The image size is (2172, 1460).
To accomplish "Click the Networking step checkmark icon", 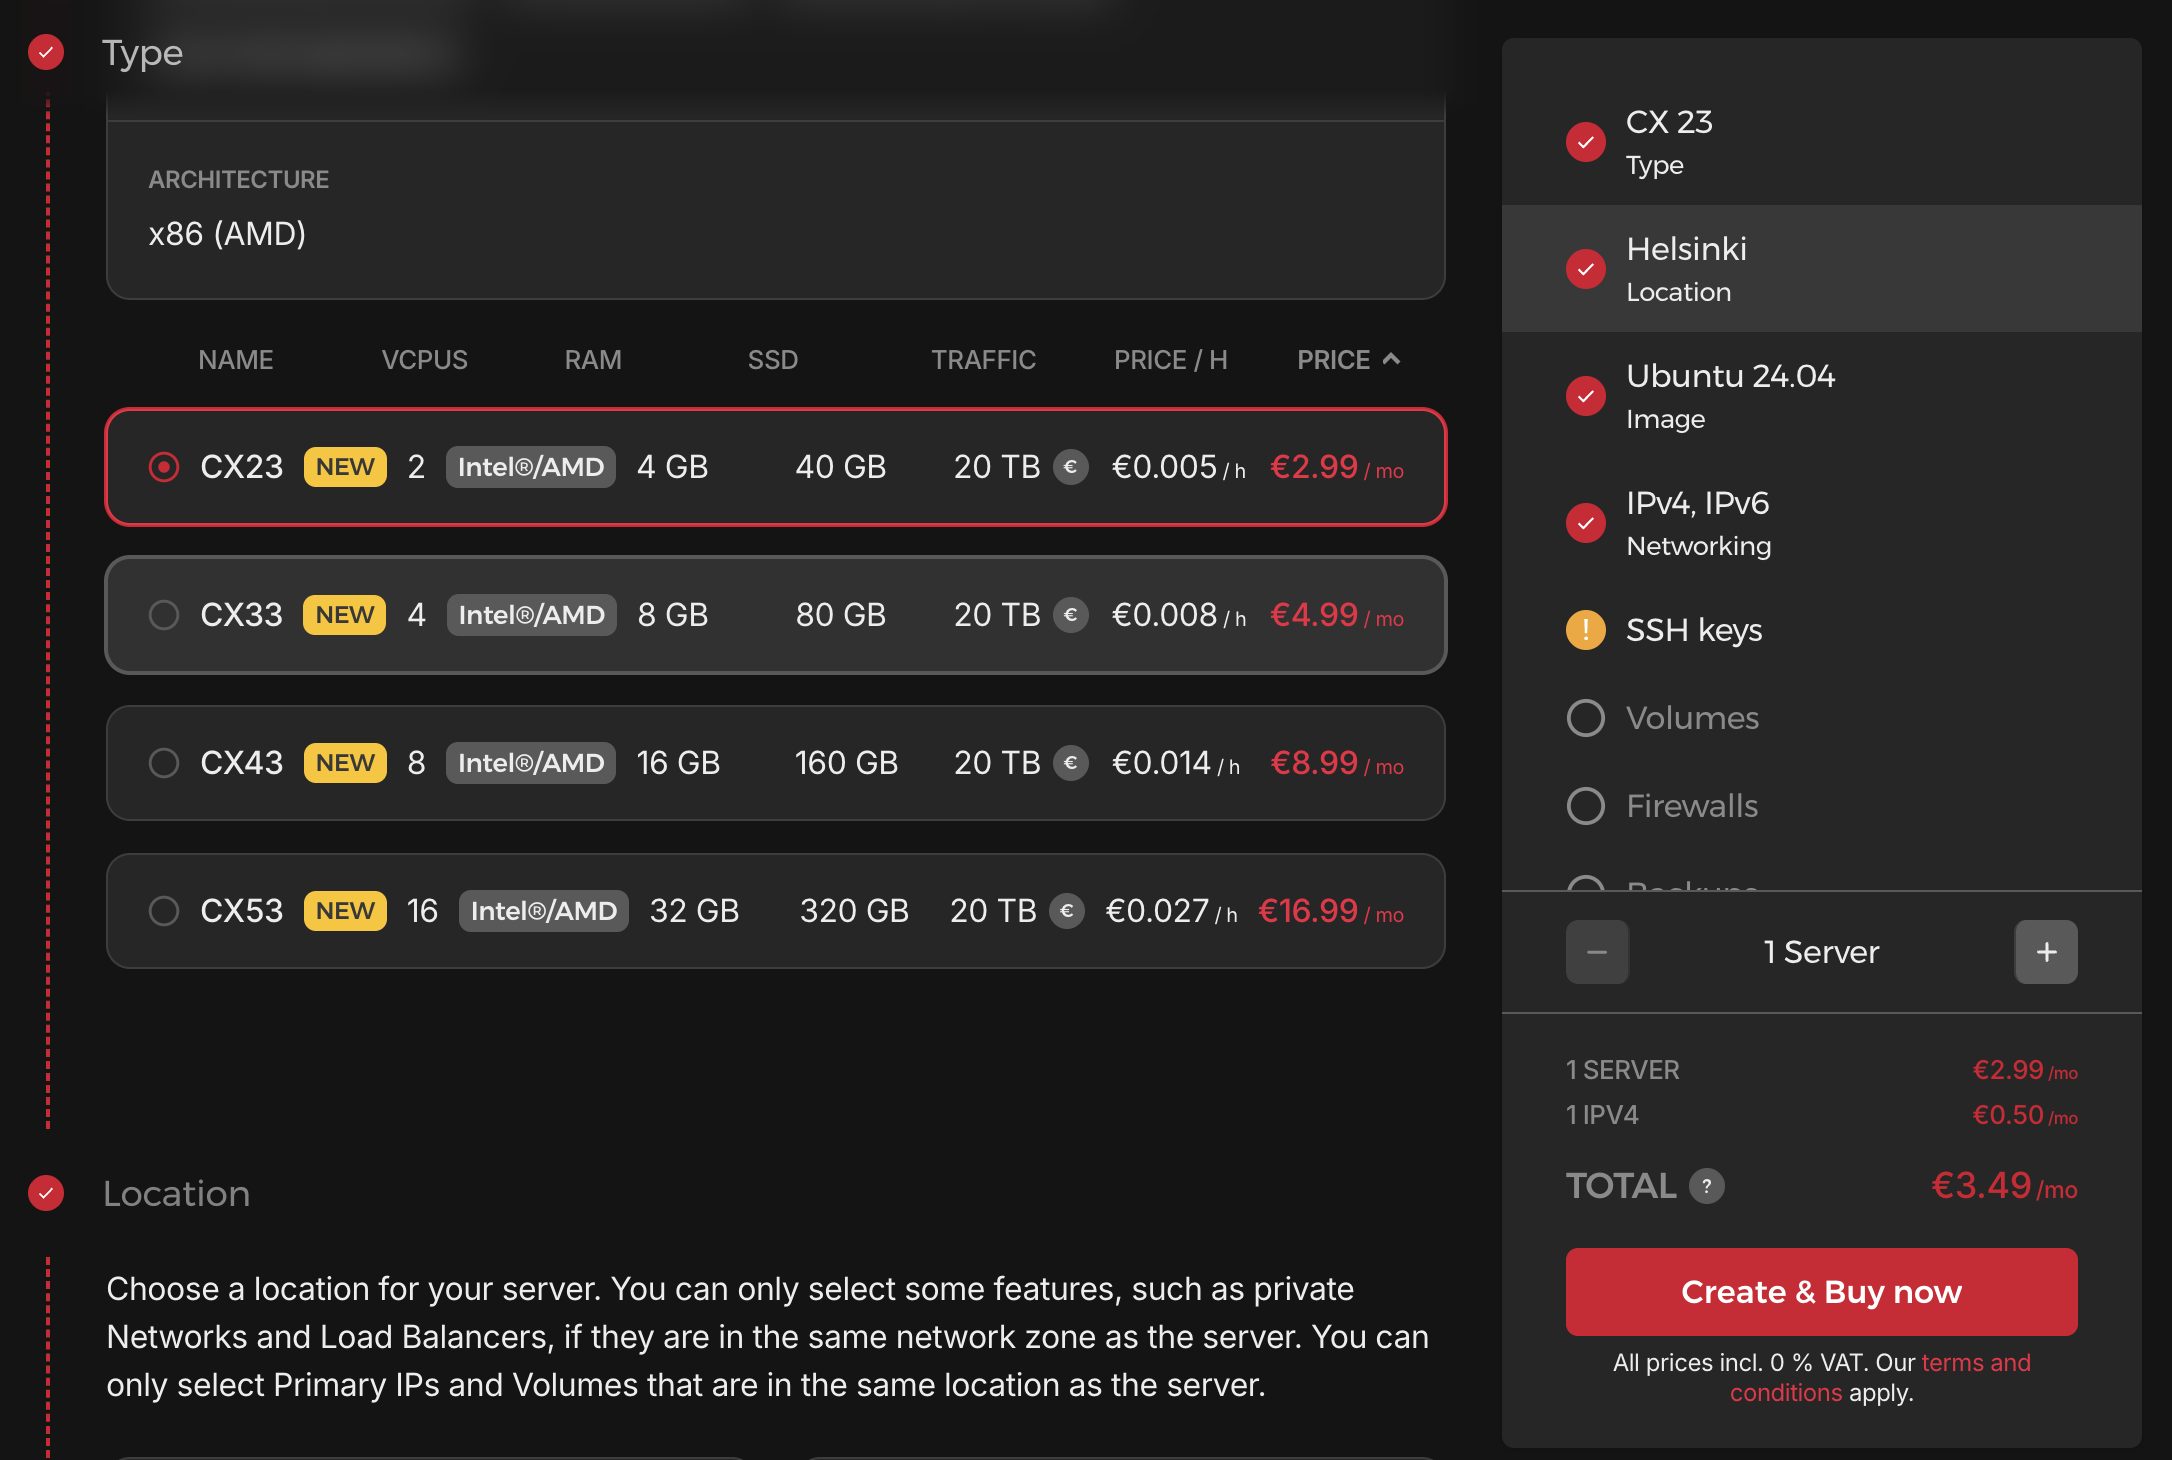I will [x=1585, y=522].
